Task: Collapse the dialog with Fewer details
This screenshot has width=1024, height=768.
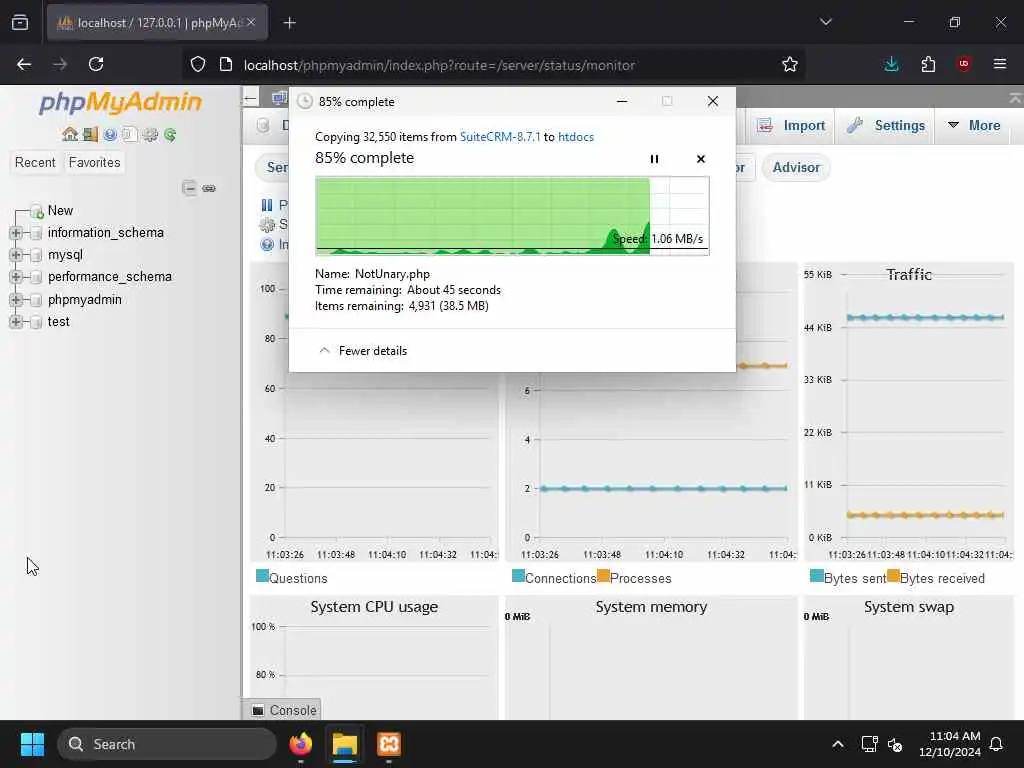Action: tap(363, 351)
